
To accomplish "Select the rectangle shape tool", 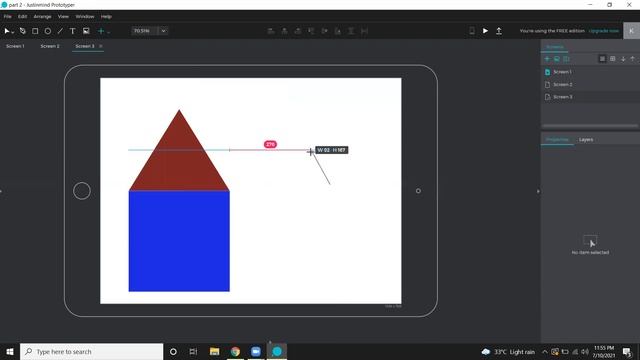I will click(x=35, y=31).
